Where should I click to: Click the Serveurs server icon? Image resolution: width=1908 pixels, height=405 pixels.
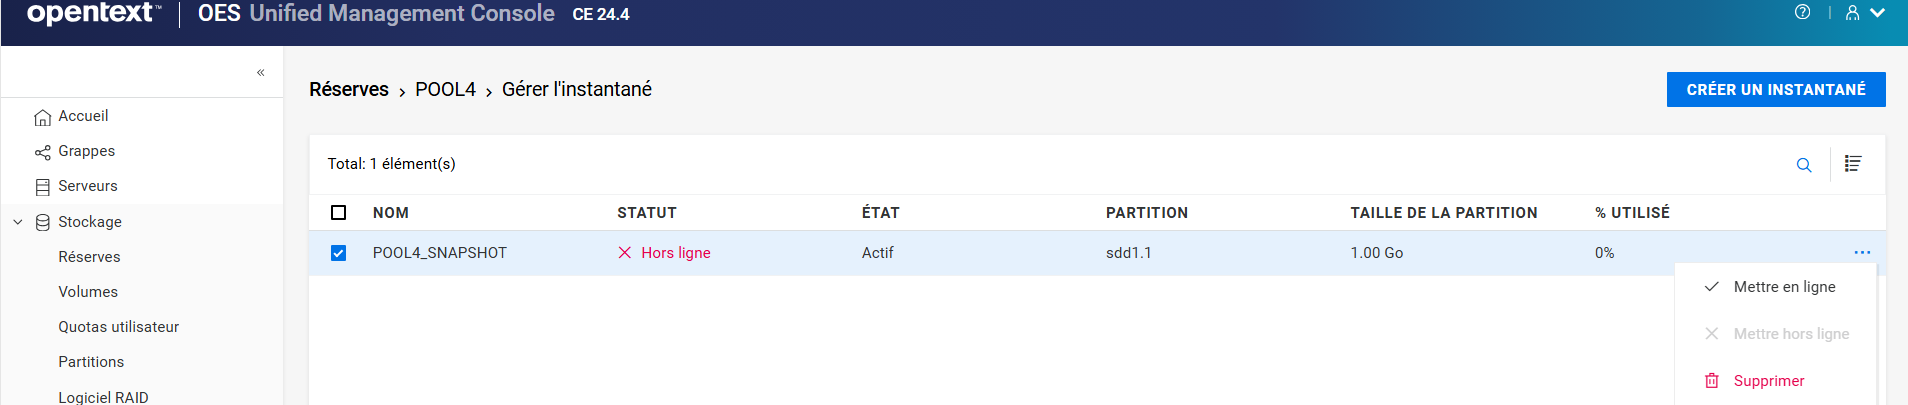point(42,187)
